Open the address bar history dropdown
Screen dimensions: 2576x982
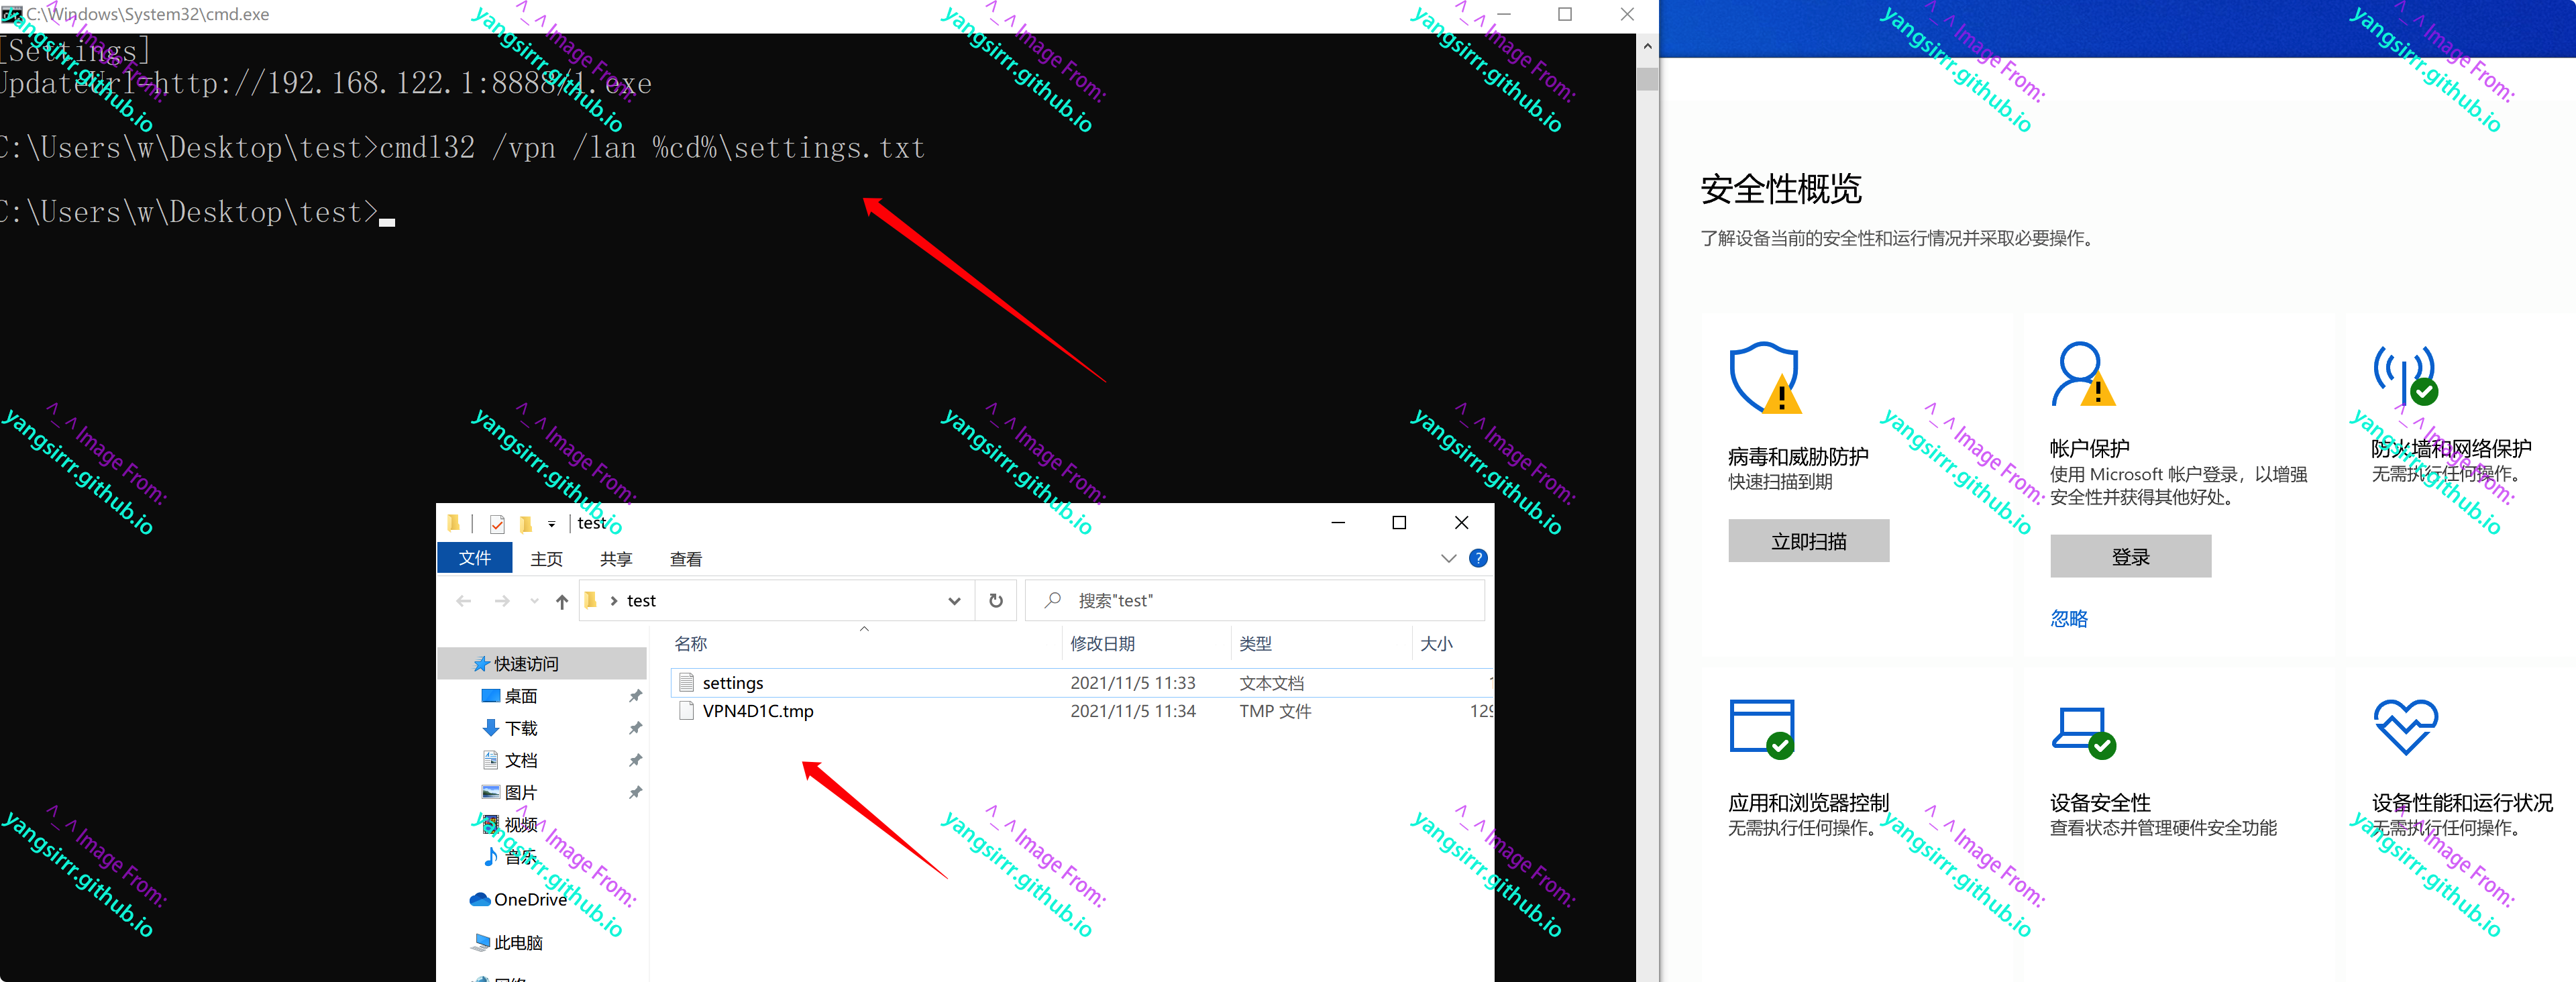click(954, 601)
